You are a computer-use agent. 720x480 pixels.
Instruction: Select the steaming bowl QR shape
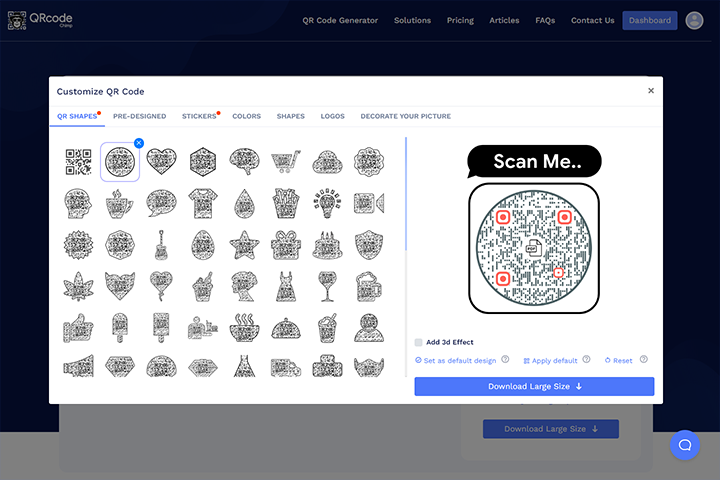(x=244, y=328)
